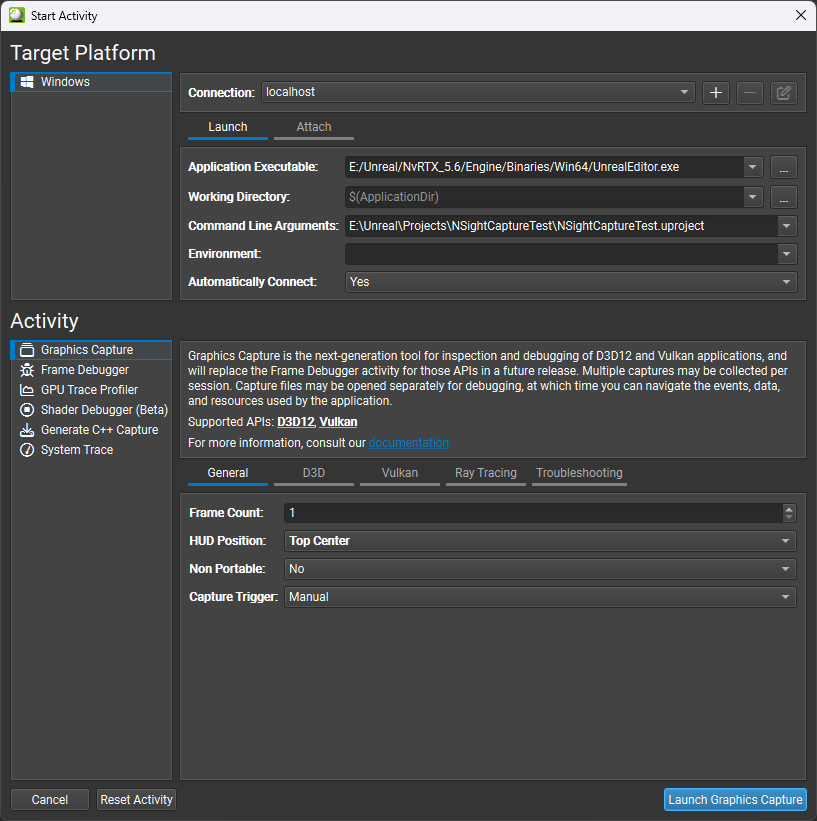Open the Capture Trigger dropdown
This screenshot has width=817, height=821.
pos(540,597)
